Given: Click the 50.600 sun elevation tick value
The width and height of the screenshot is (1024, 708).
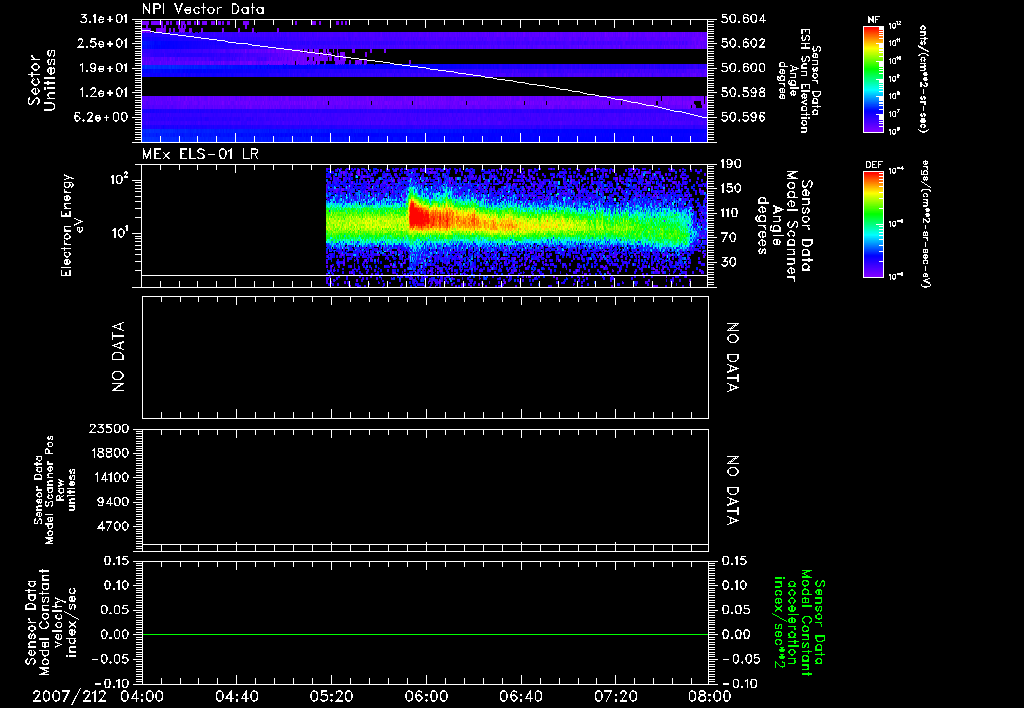Looking at the screenshot, I should point(743,68).
